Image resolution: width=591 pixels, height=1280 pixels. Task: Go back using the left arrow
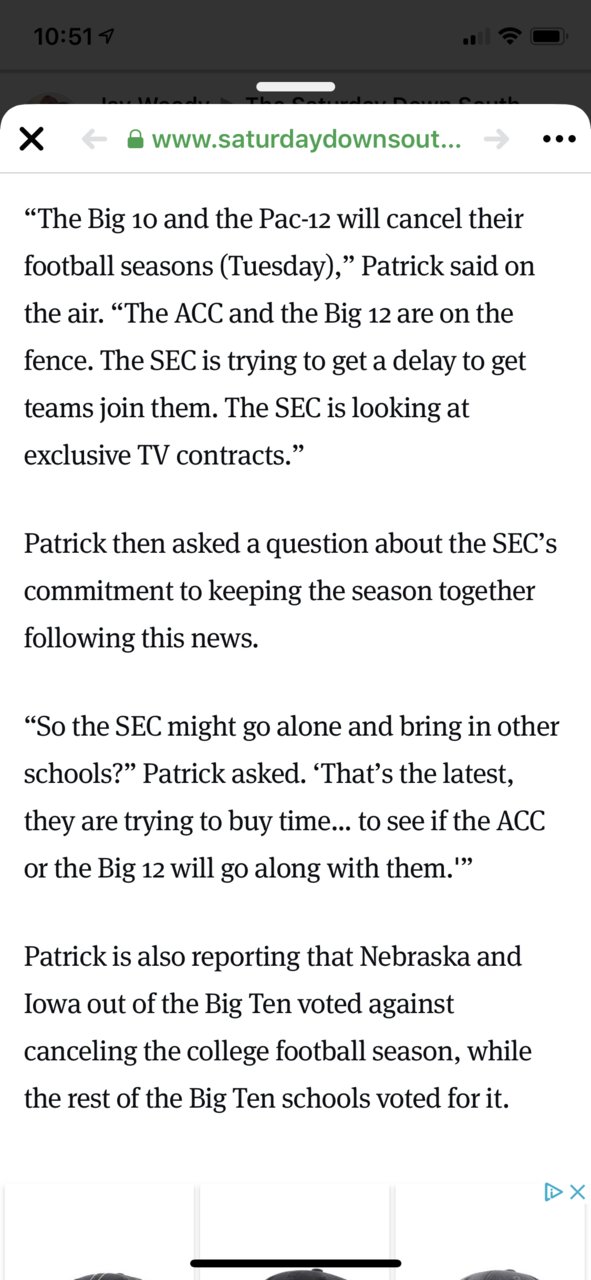pos(95,140)
